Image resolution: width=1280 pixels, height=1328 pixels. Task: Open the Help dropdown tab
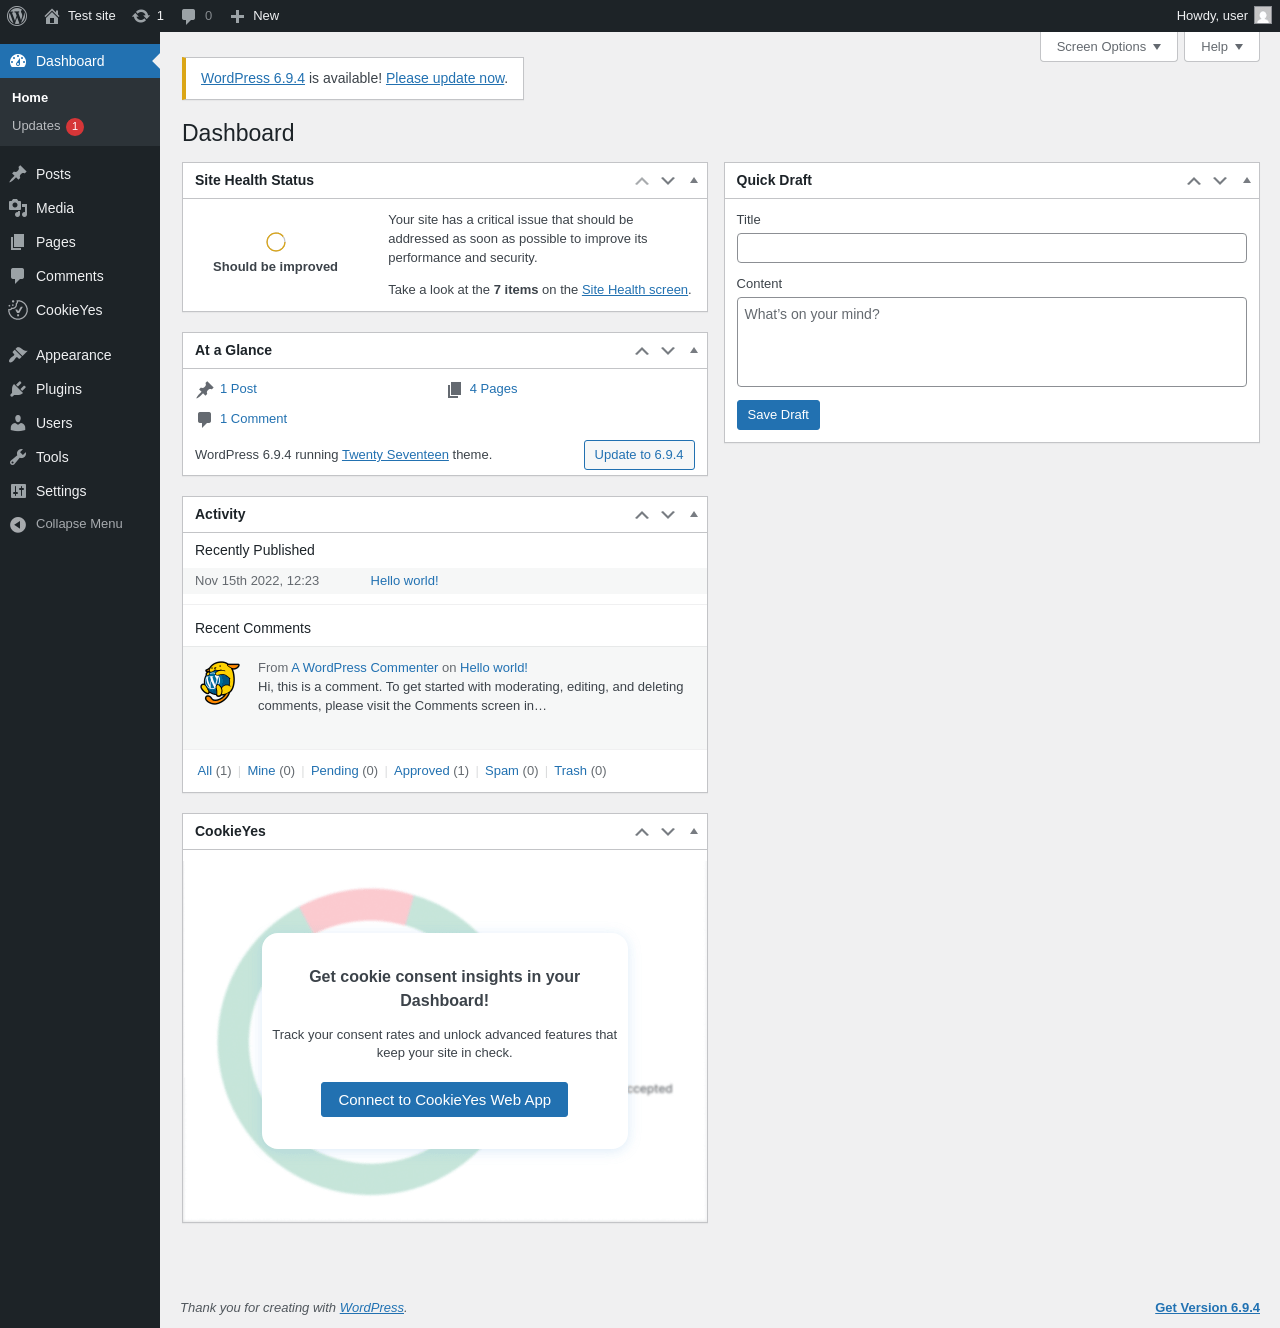pyautogui.click(x=1222, y=47)
